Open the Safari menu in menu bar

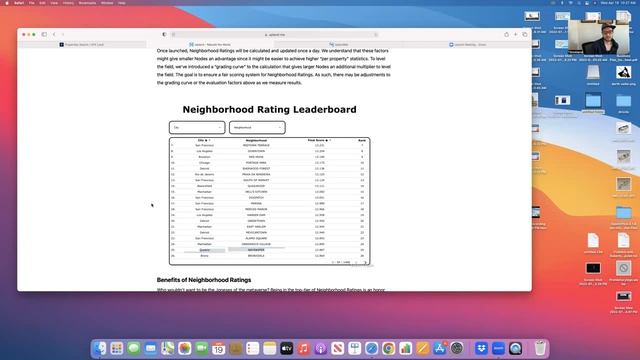(19, 3)
